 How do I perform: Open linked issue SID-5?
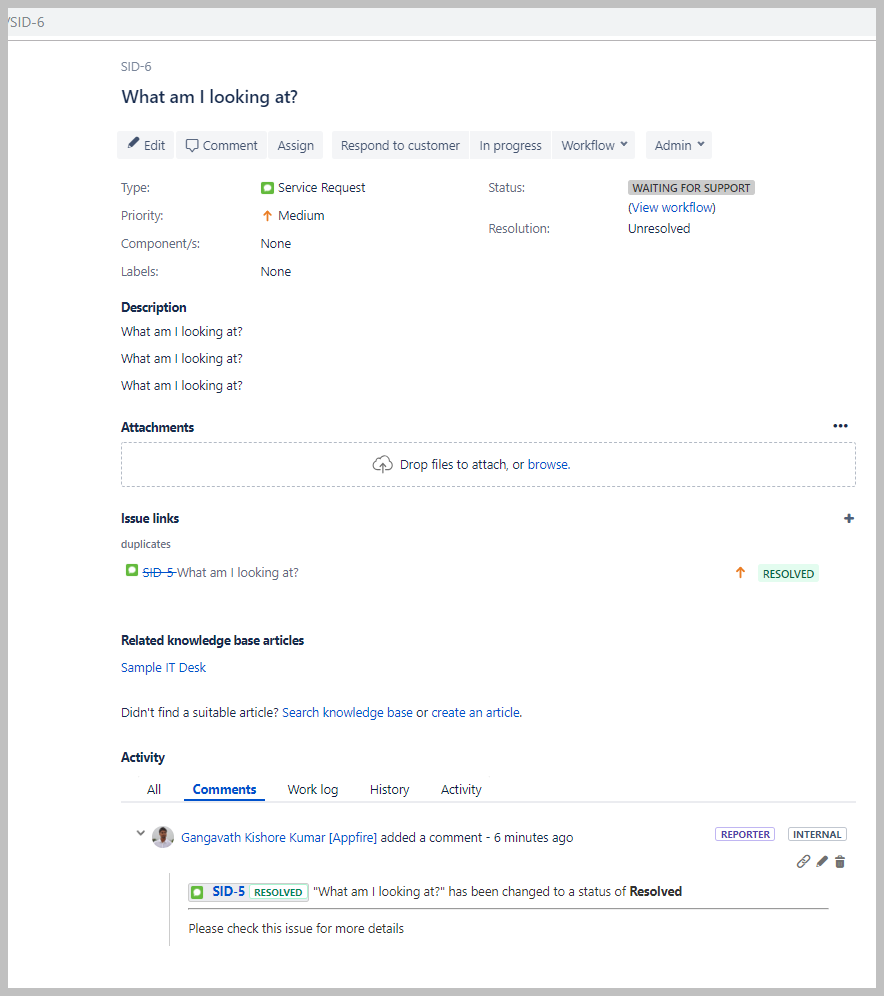pos(158,573)
